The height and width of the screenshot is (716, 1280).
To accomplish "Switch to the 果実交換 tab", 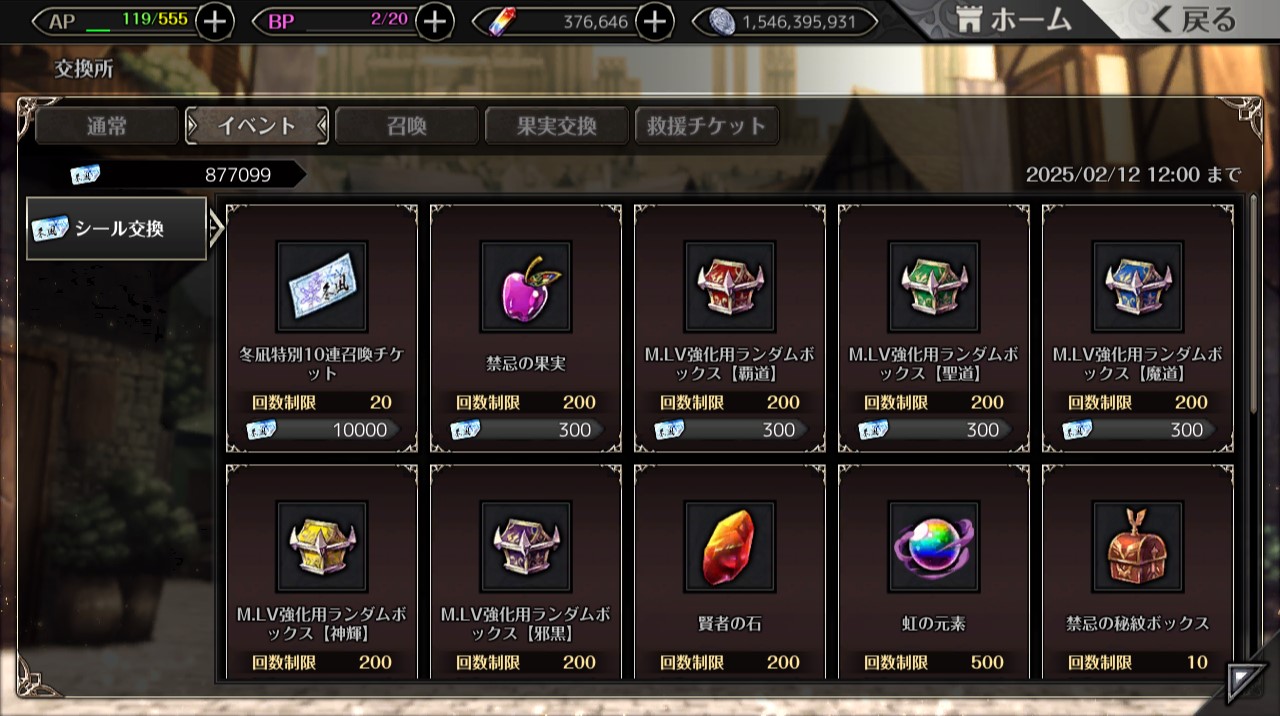I will [x=557, y=126].
